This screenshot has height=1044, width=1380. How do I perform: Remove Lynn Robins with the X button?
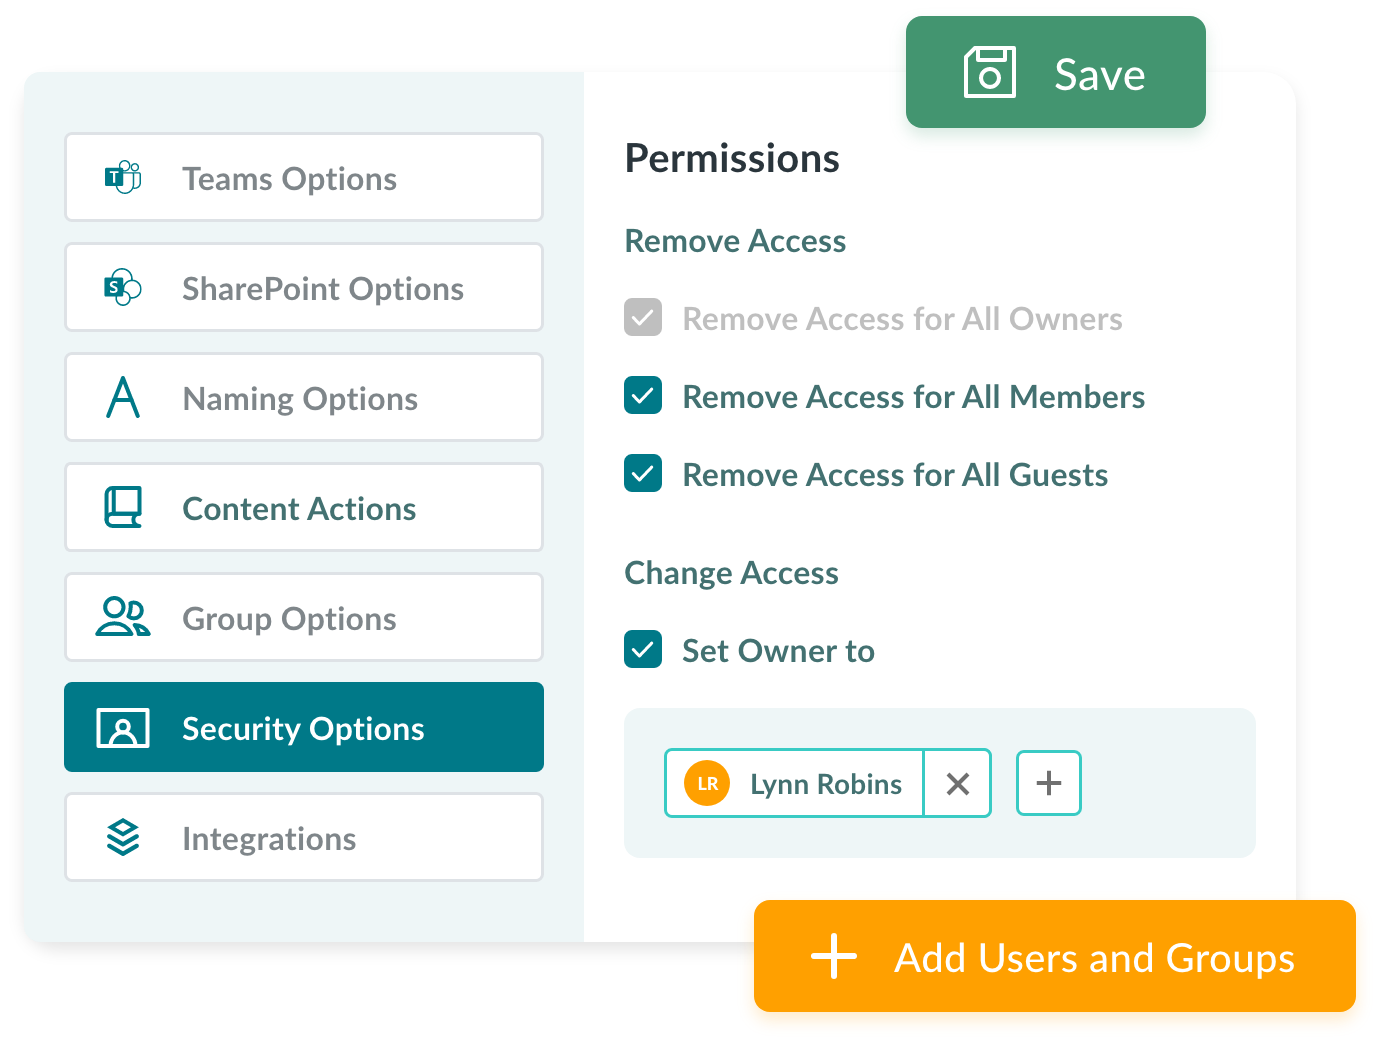point(957,784)
